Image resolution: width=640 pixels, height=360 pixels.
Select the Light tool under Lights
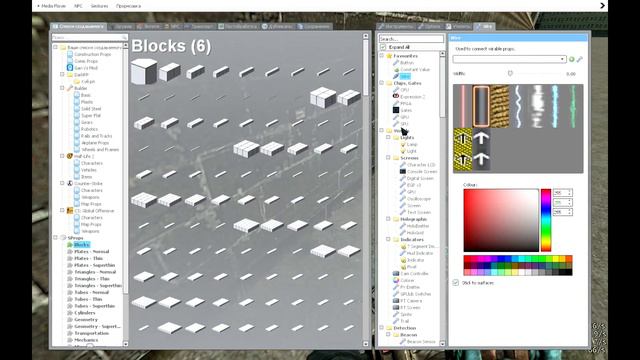coord(411,151)
